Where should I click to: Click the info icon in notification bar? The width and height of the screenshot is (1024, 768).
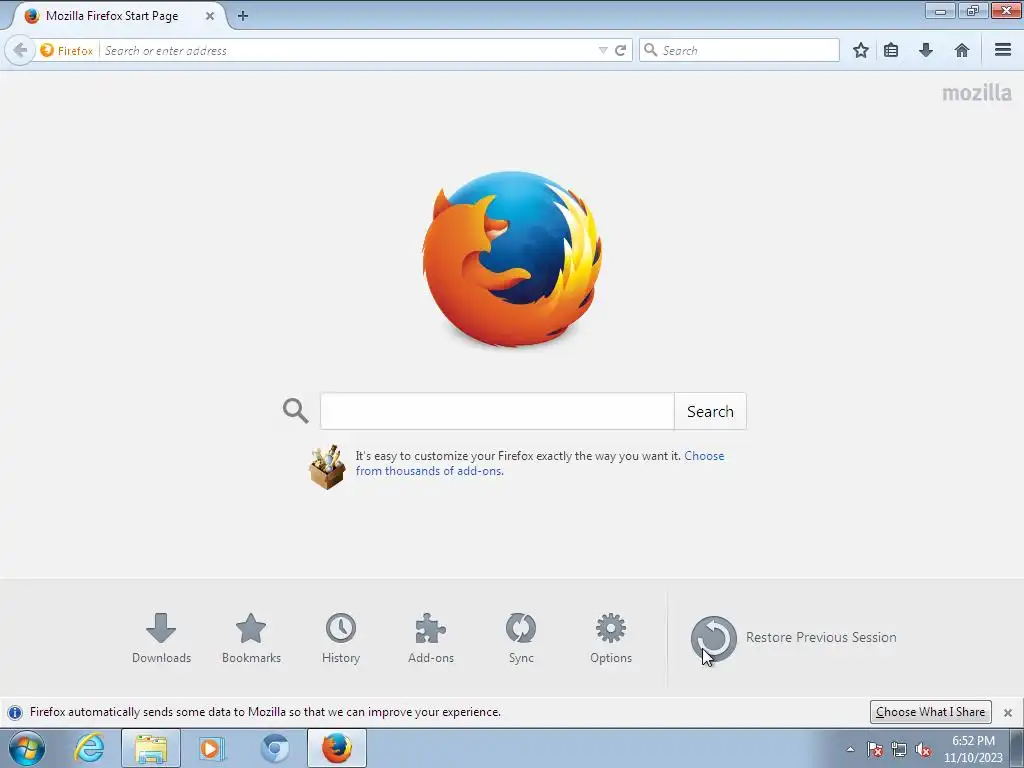[x=14, y=712]
